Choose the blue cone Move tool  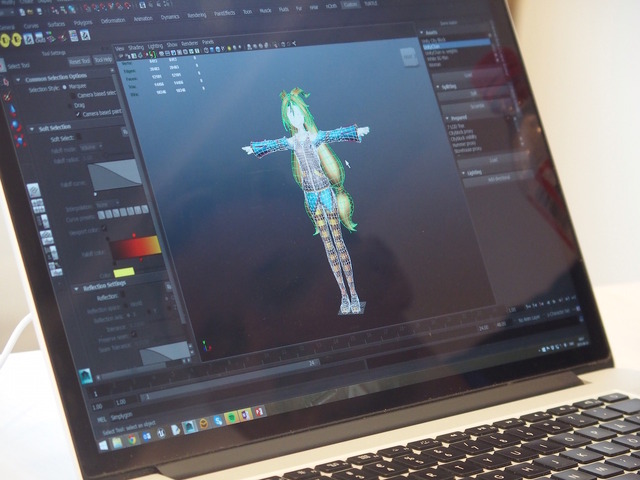[13, 110]
